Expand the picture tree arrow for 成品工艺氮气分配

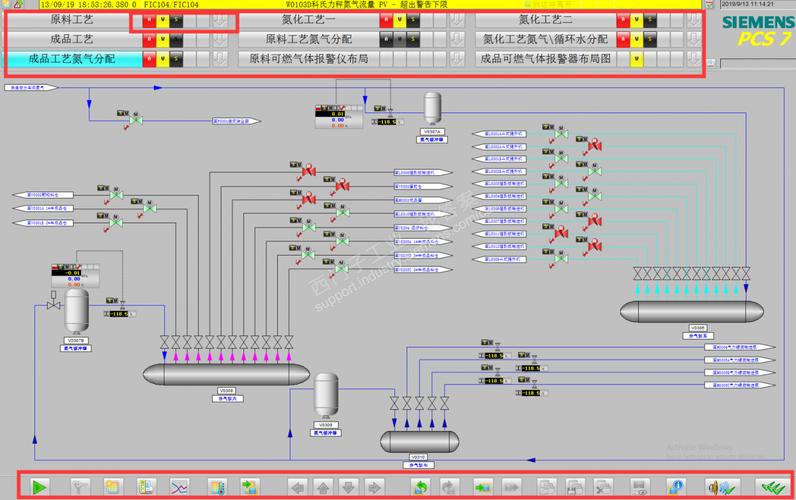pyautogui.click(x=220, y=59)
